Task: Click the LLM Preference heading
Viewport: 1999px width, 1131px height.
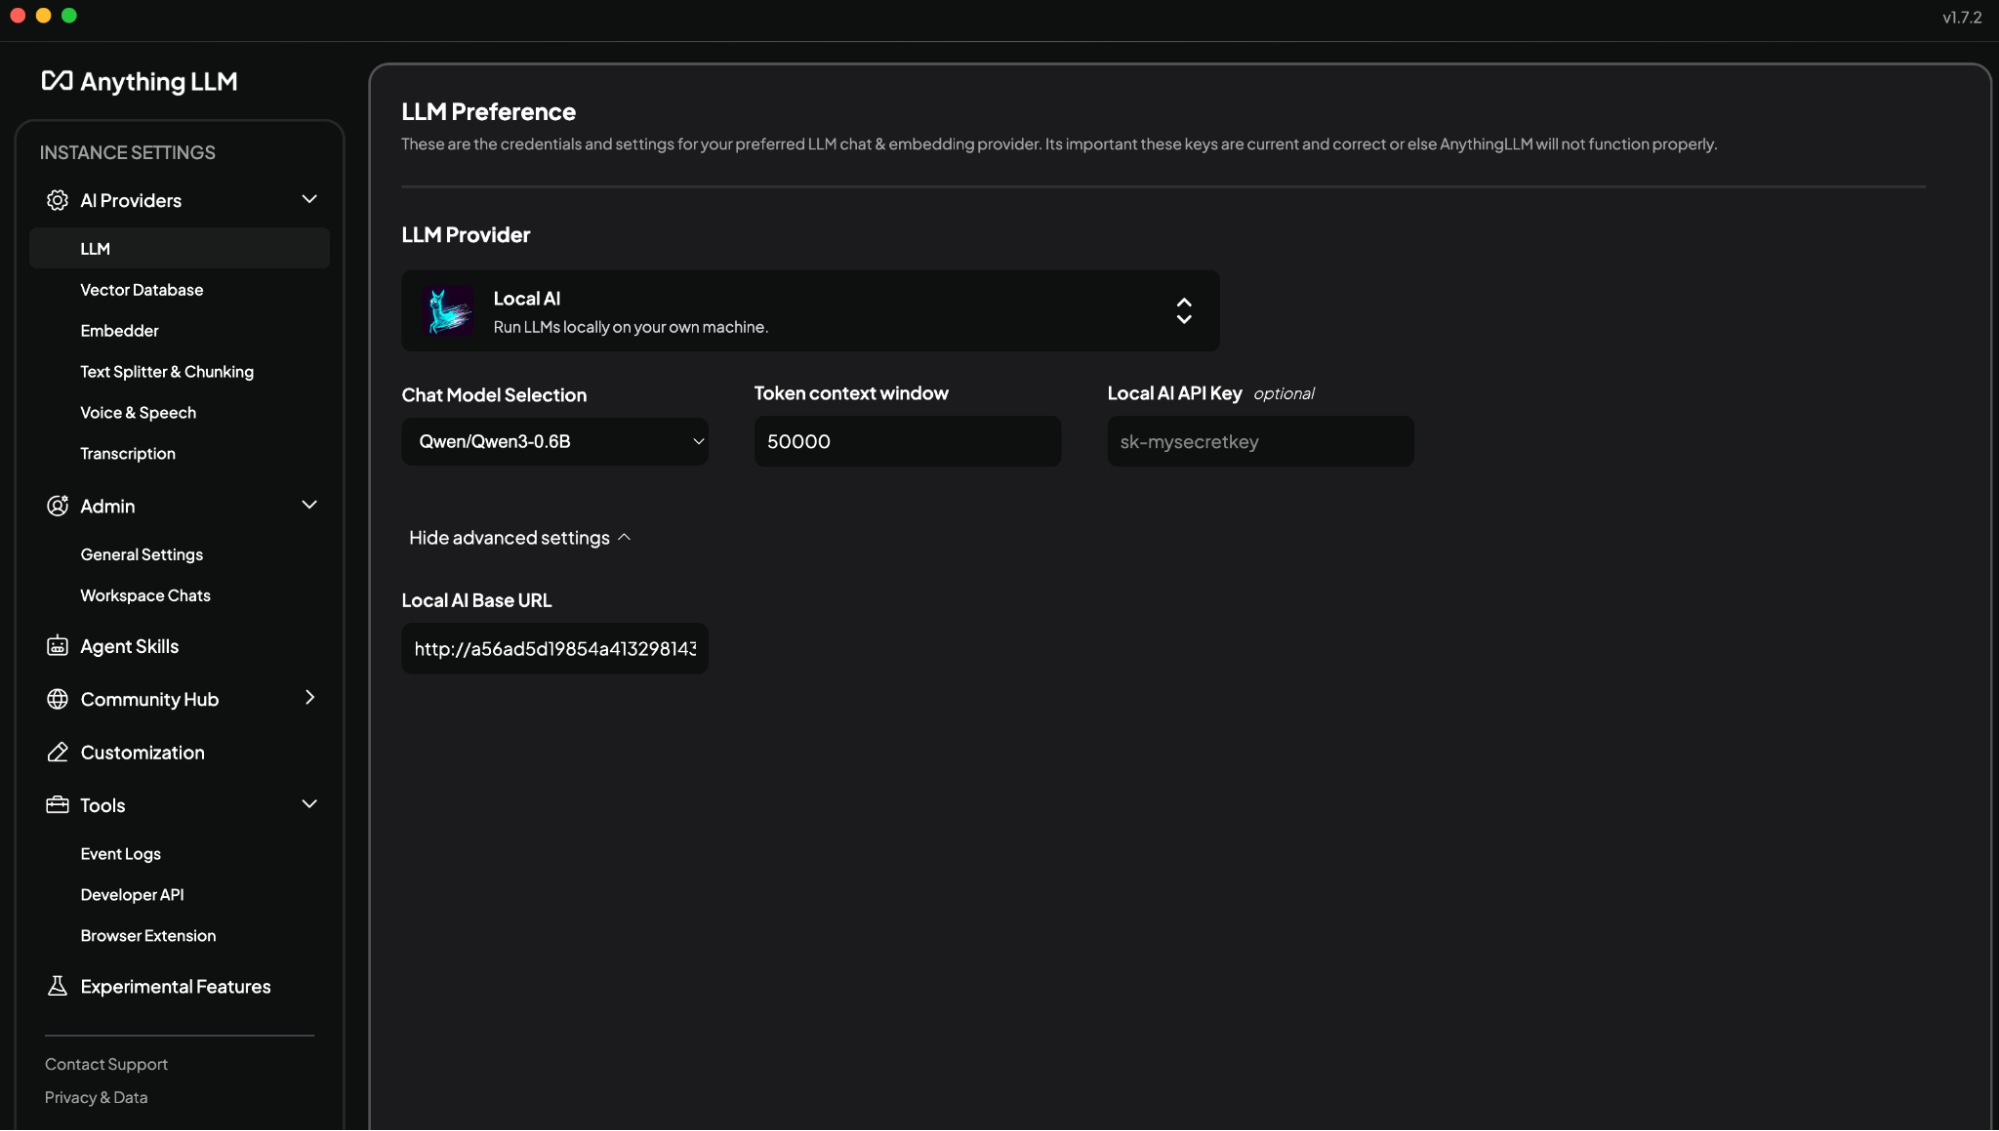Action: pos(489,112)
